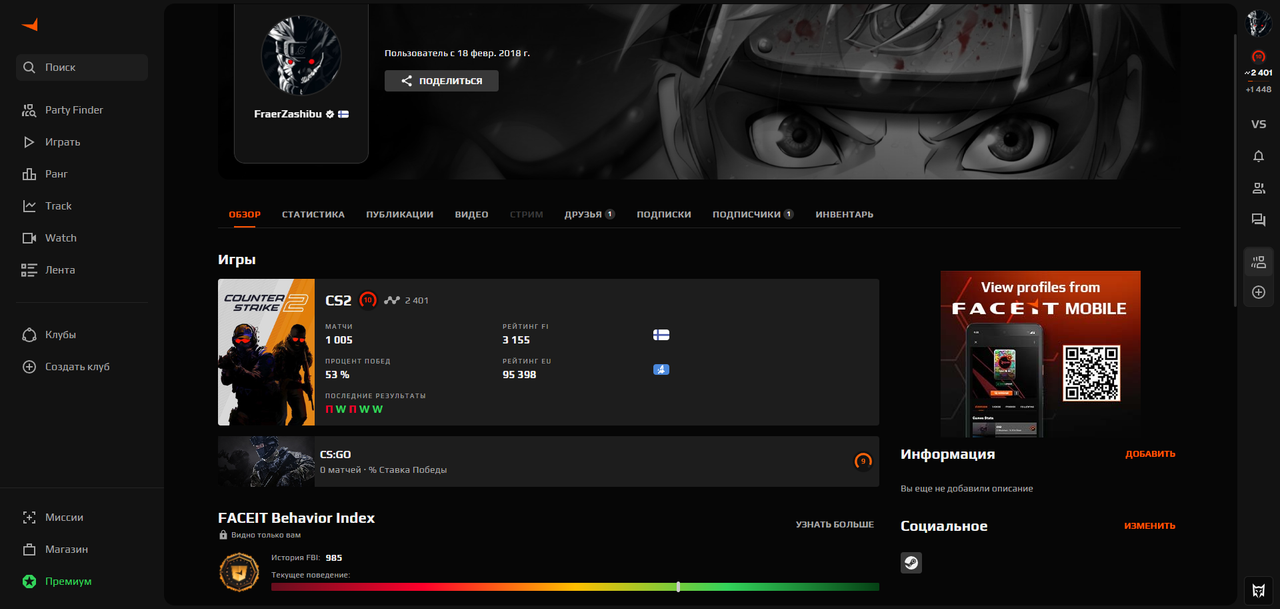
Task: Switch to the Обзор tab
Action: click(x=244, y=214)
